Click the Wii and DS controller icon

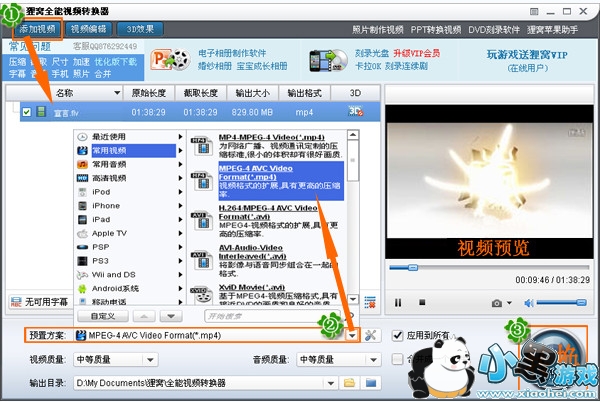pyautogui.click(x=82, y=275)
